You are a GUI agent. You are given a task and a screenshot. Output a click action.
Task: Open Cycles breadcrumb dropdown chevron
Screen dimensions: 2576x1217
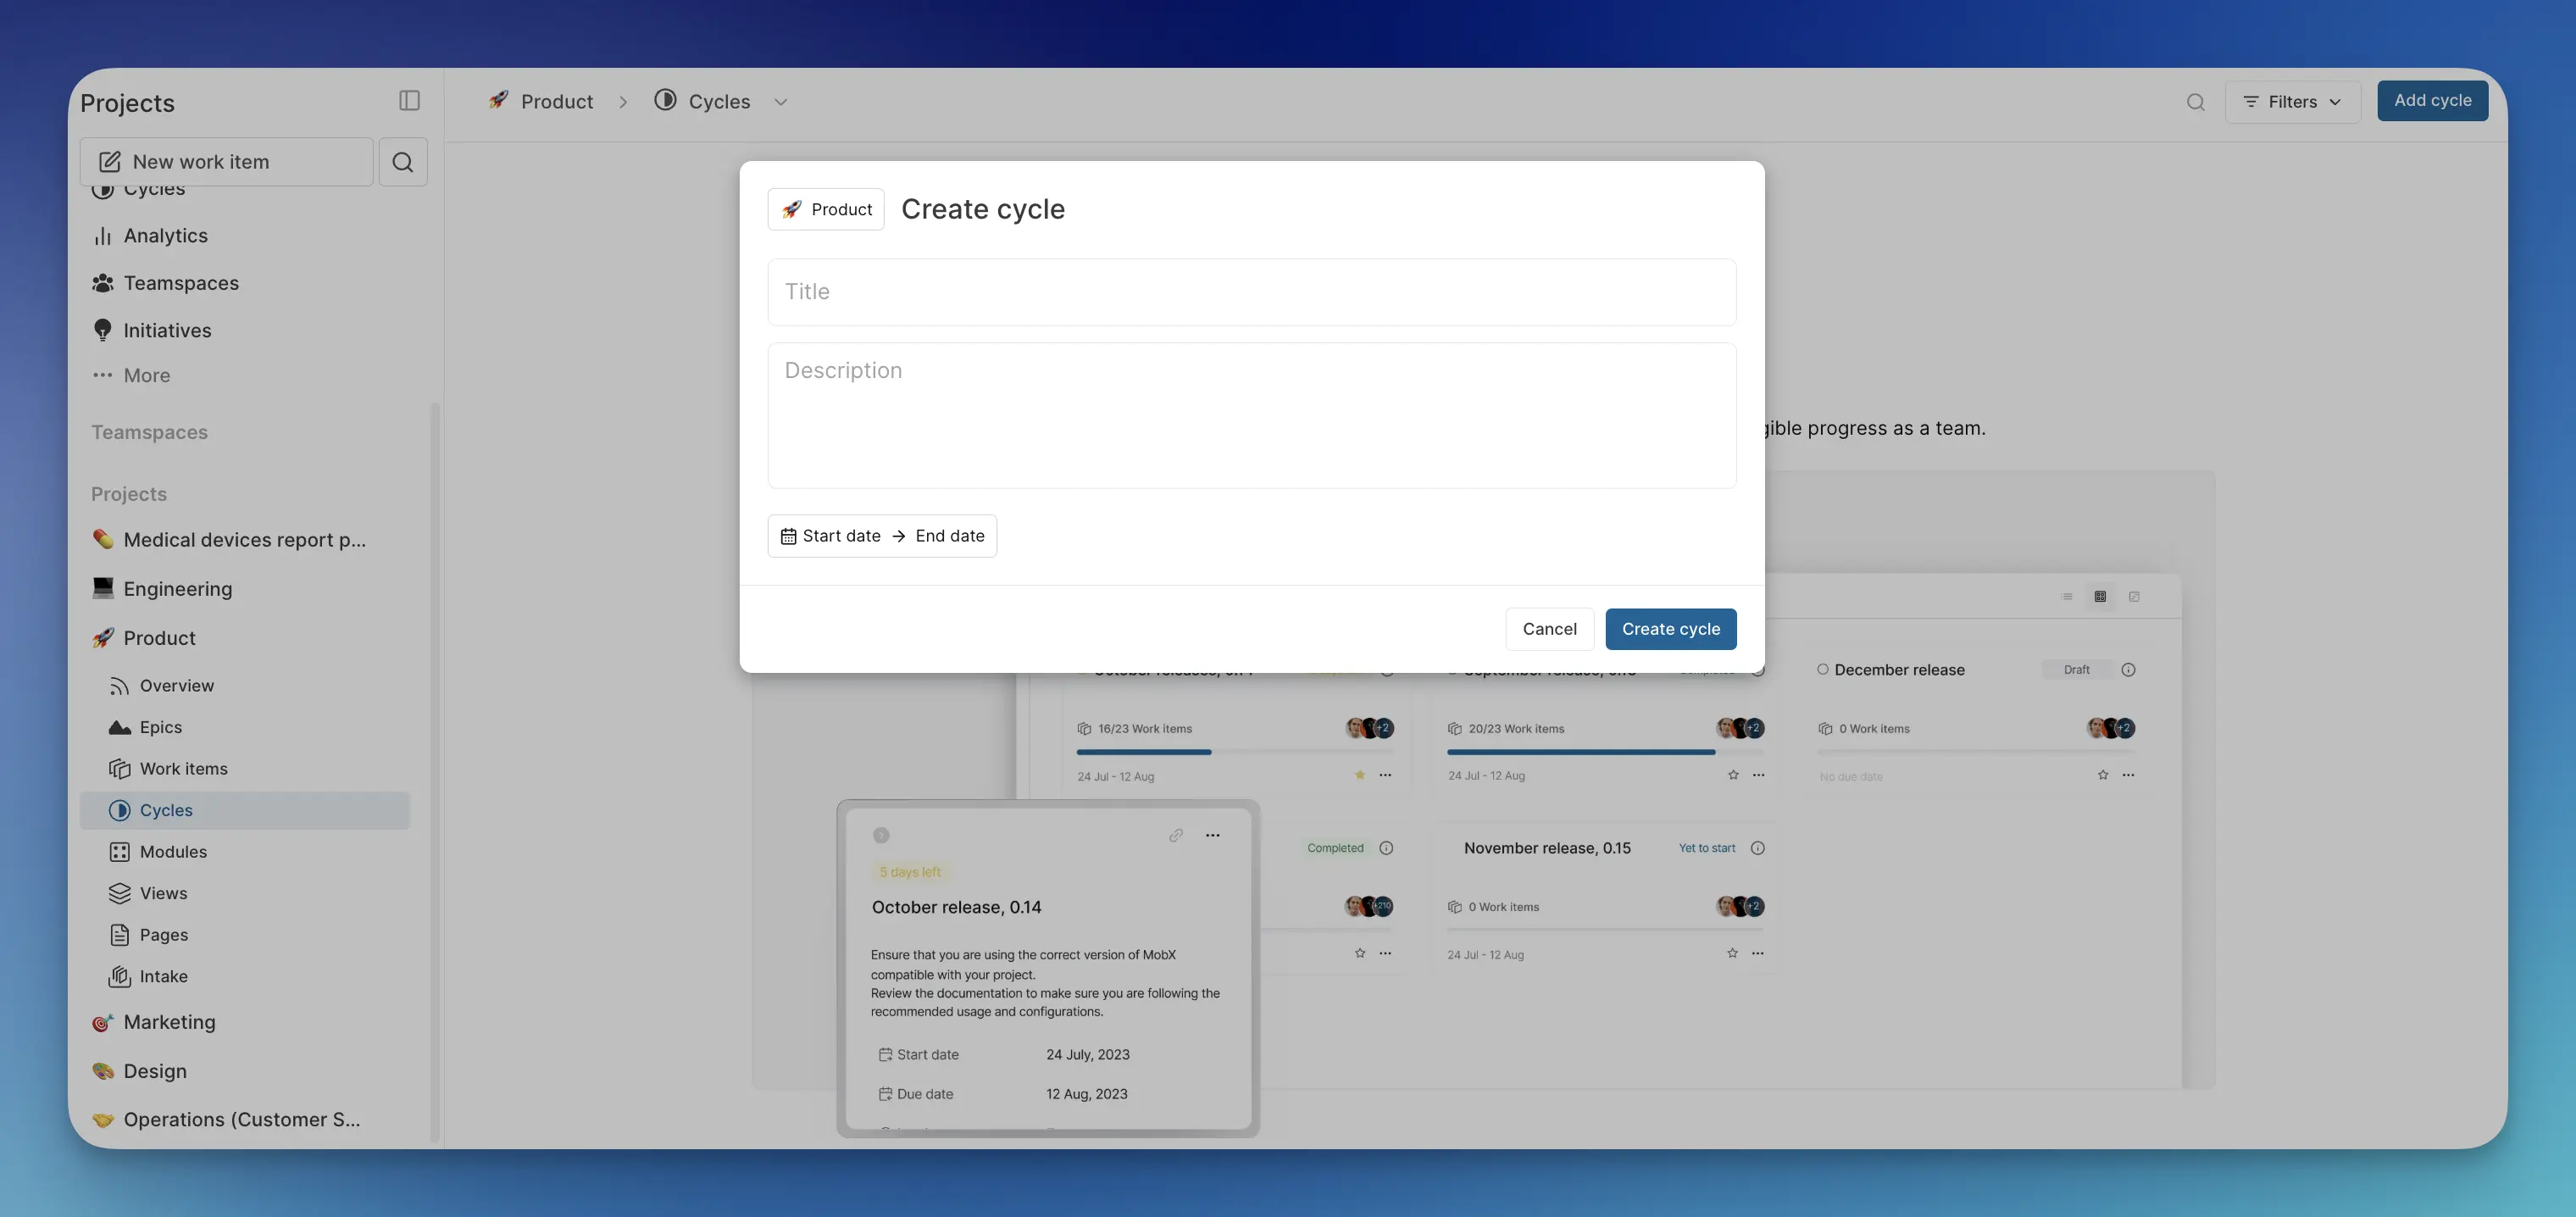point(781,102)
